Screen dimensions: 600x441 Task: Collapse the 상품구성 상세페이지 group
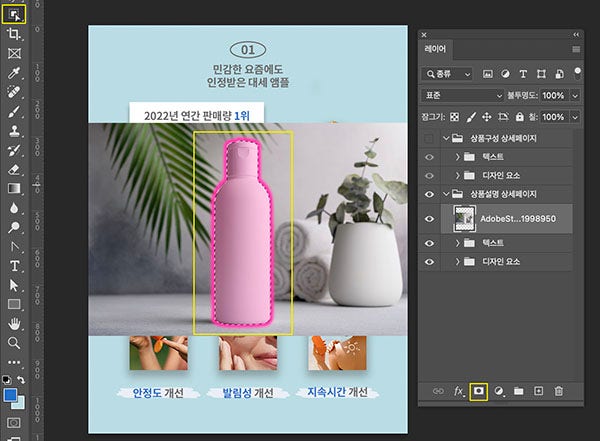coord(446,138)
